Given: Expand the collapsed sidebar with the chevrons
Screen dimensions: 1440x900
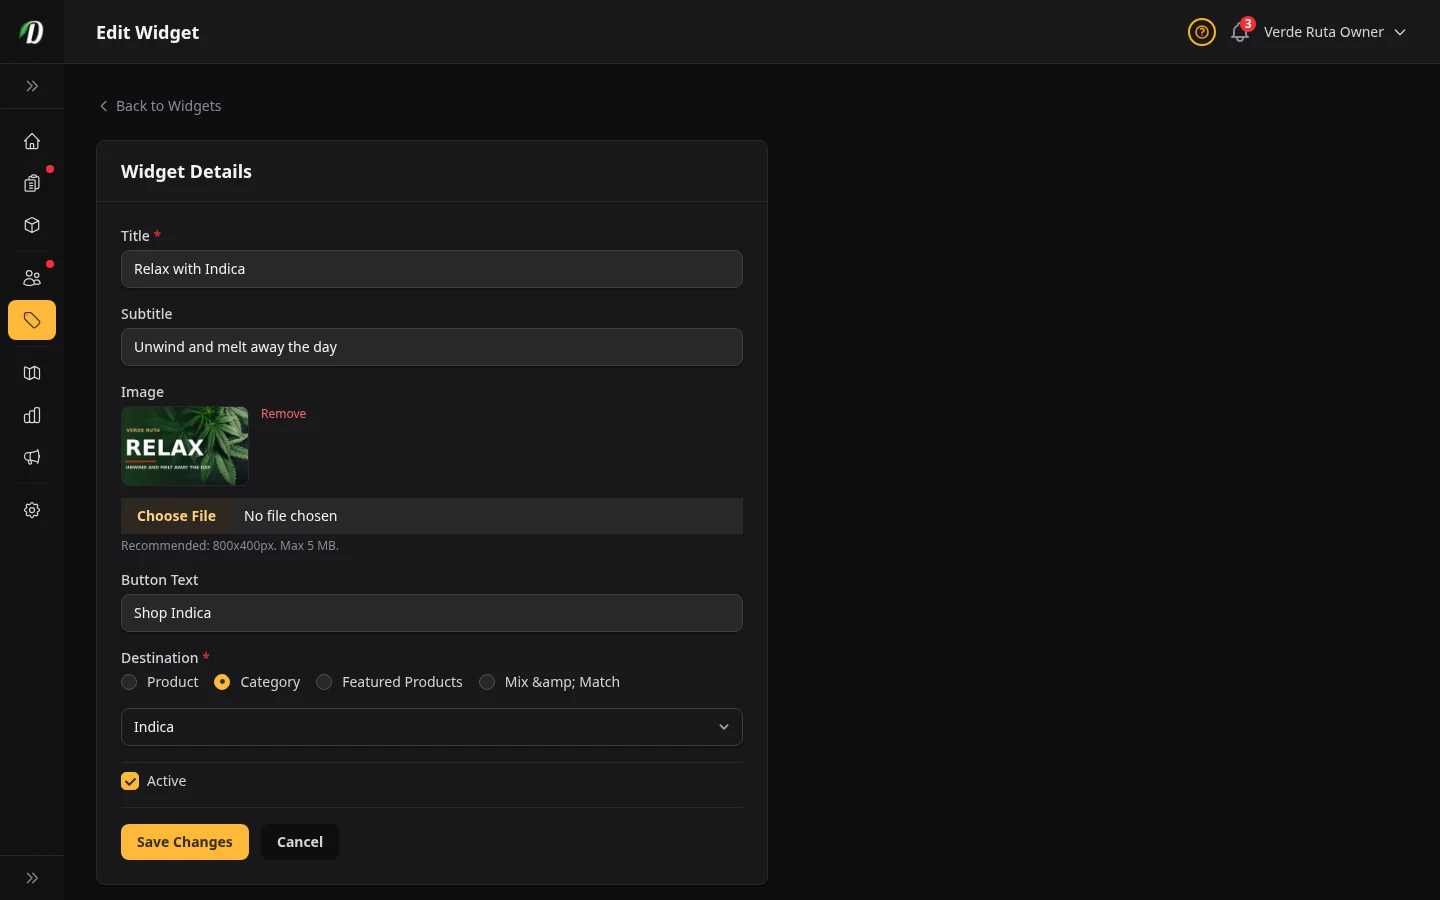Looking at the screenshot, I should point(32,86).
